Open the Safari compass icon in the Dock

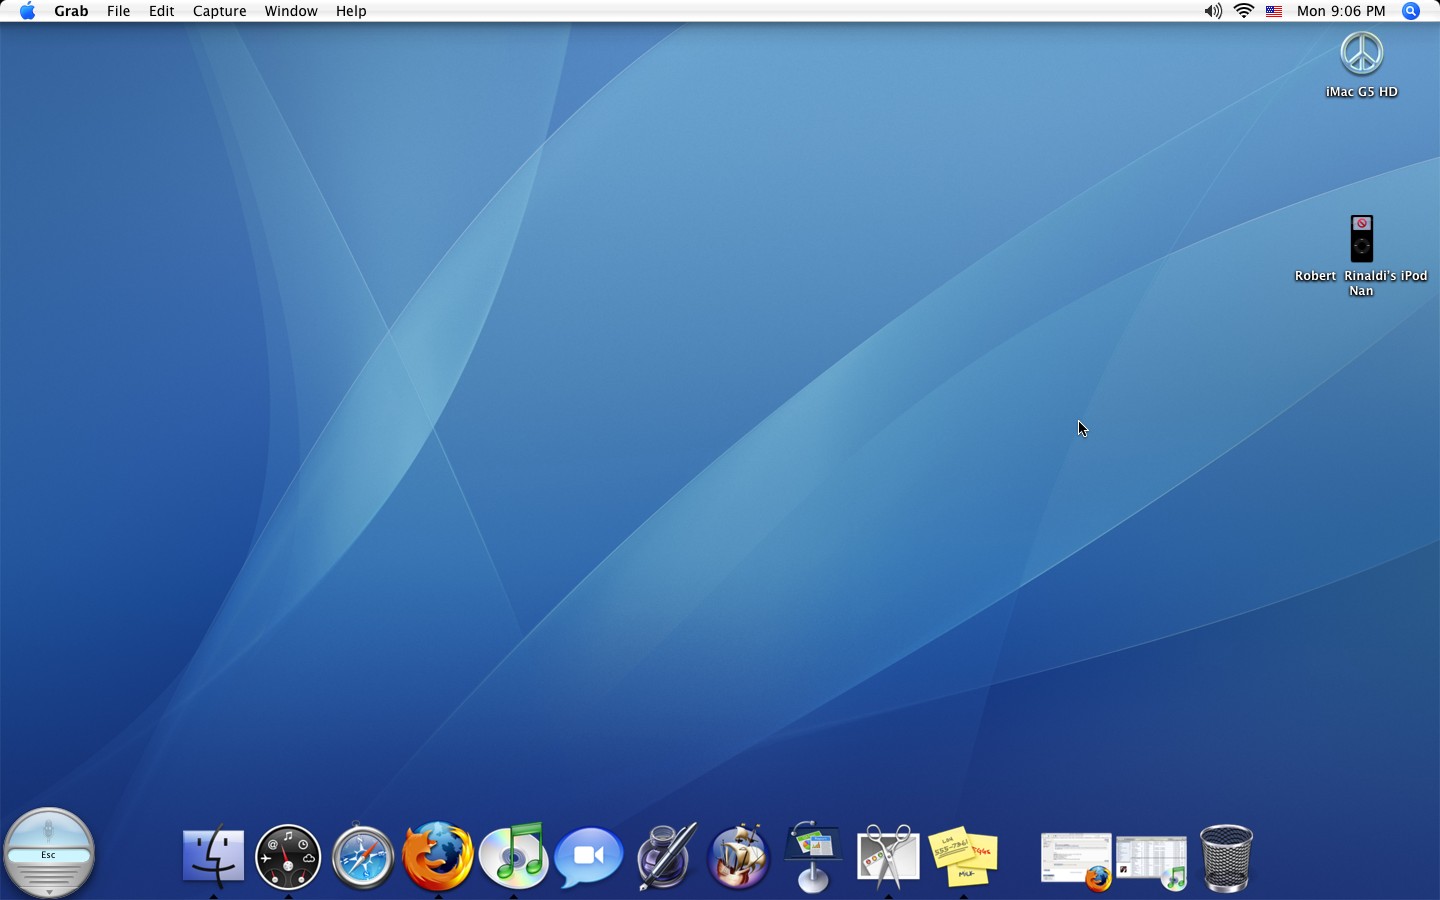point(363,857)
